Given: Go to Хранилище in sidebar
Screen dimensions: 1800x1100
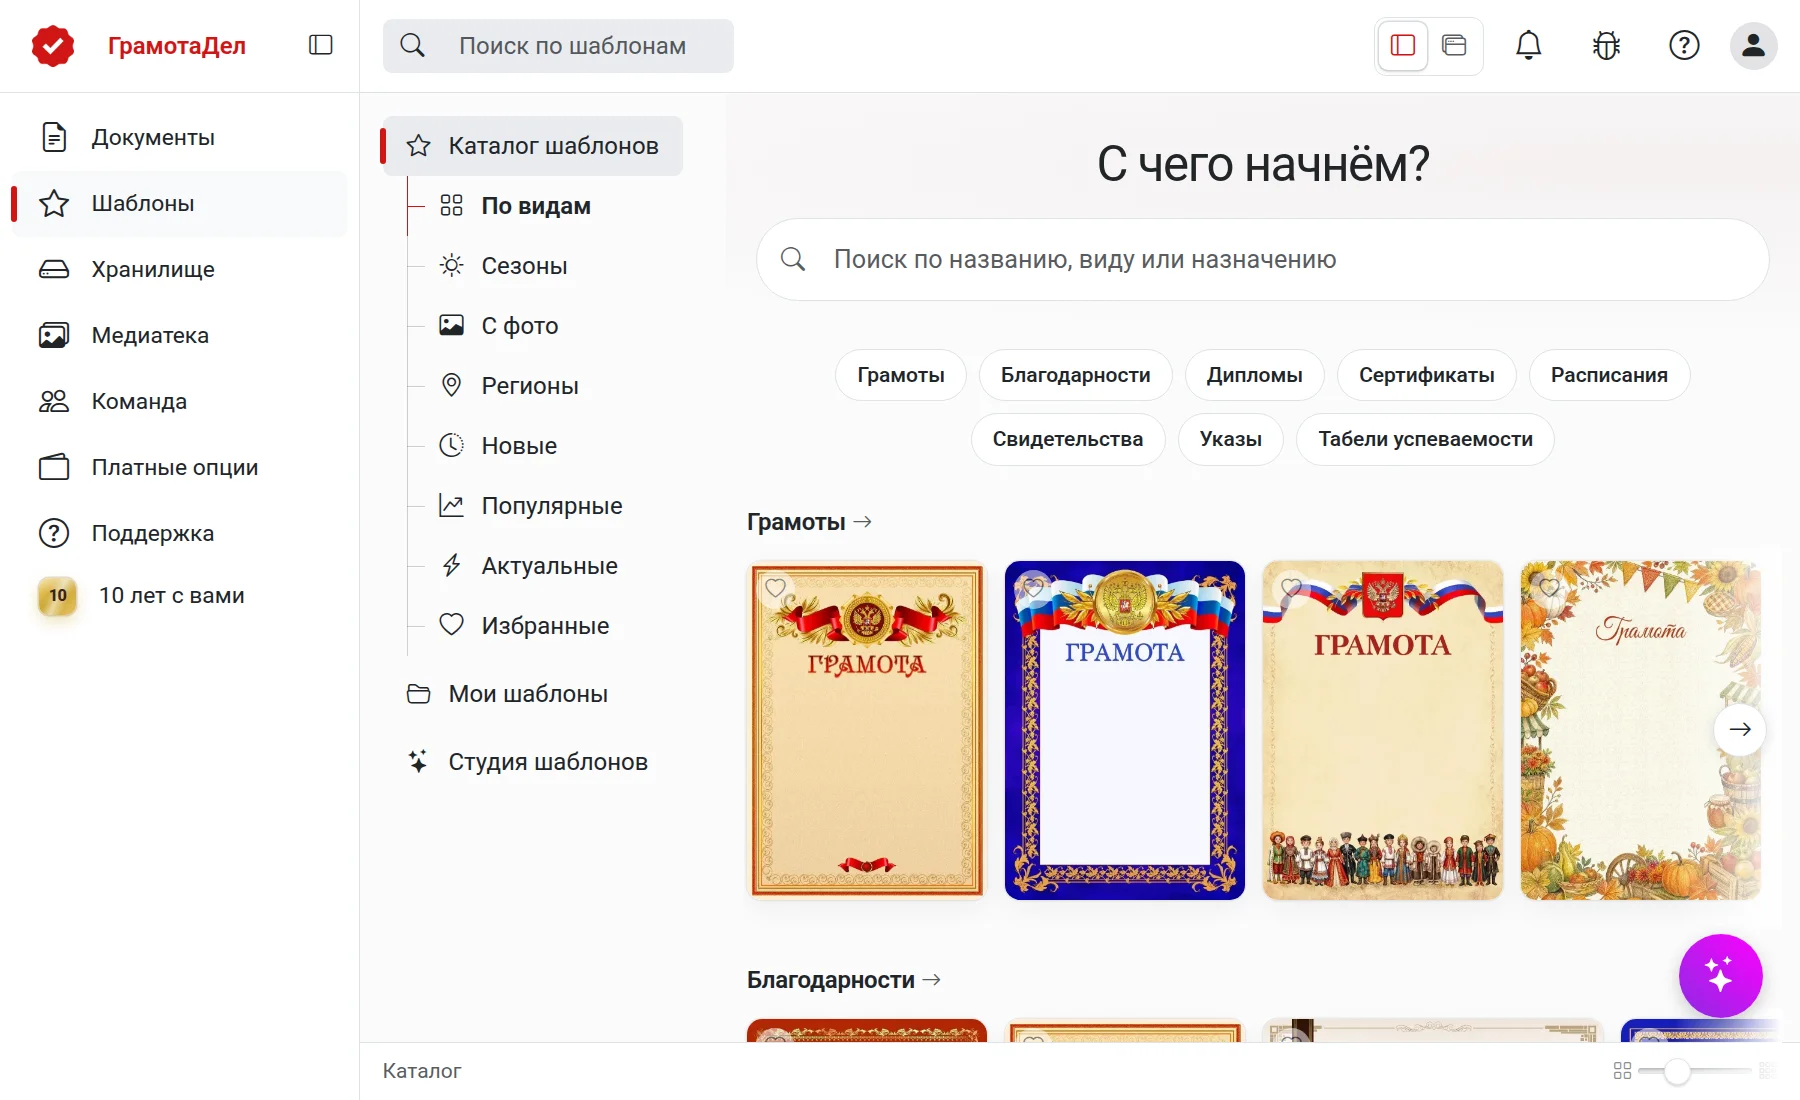Looking at the screenshot, I should click(x=179, y=269).
